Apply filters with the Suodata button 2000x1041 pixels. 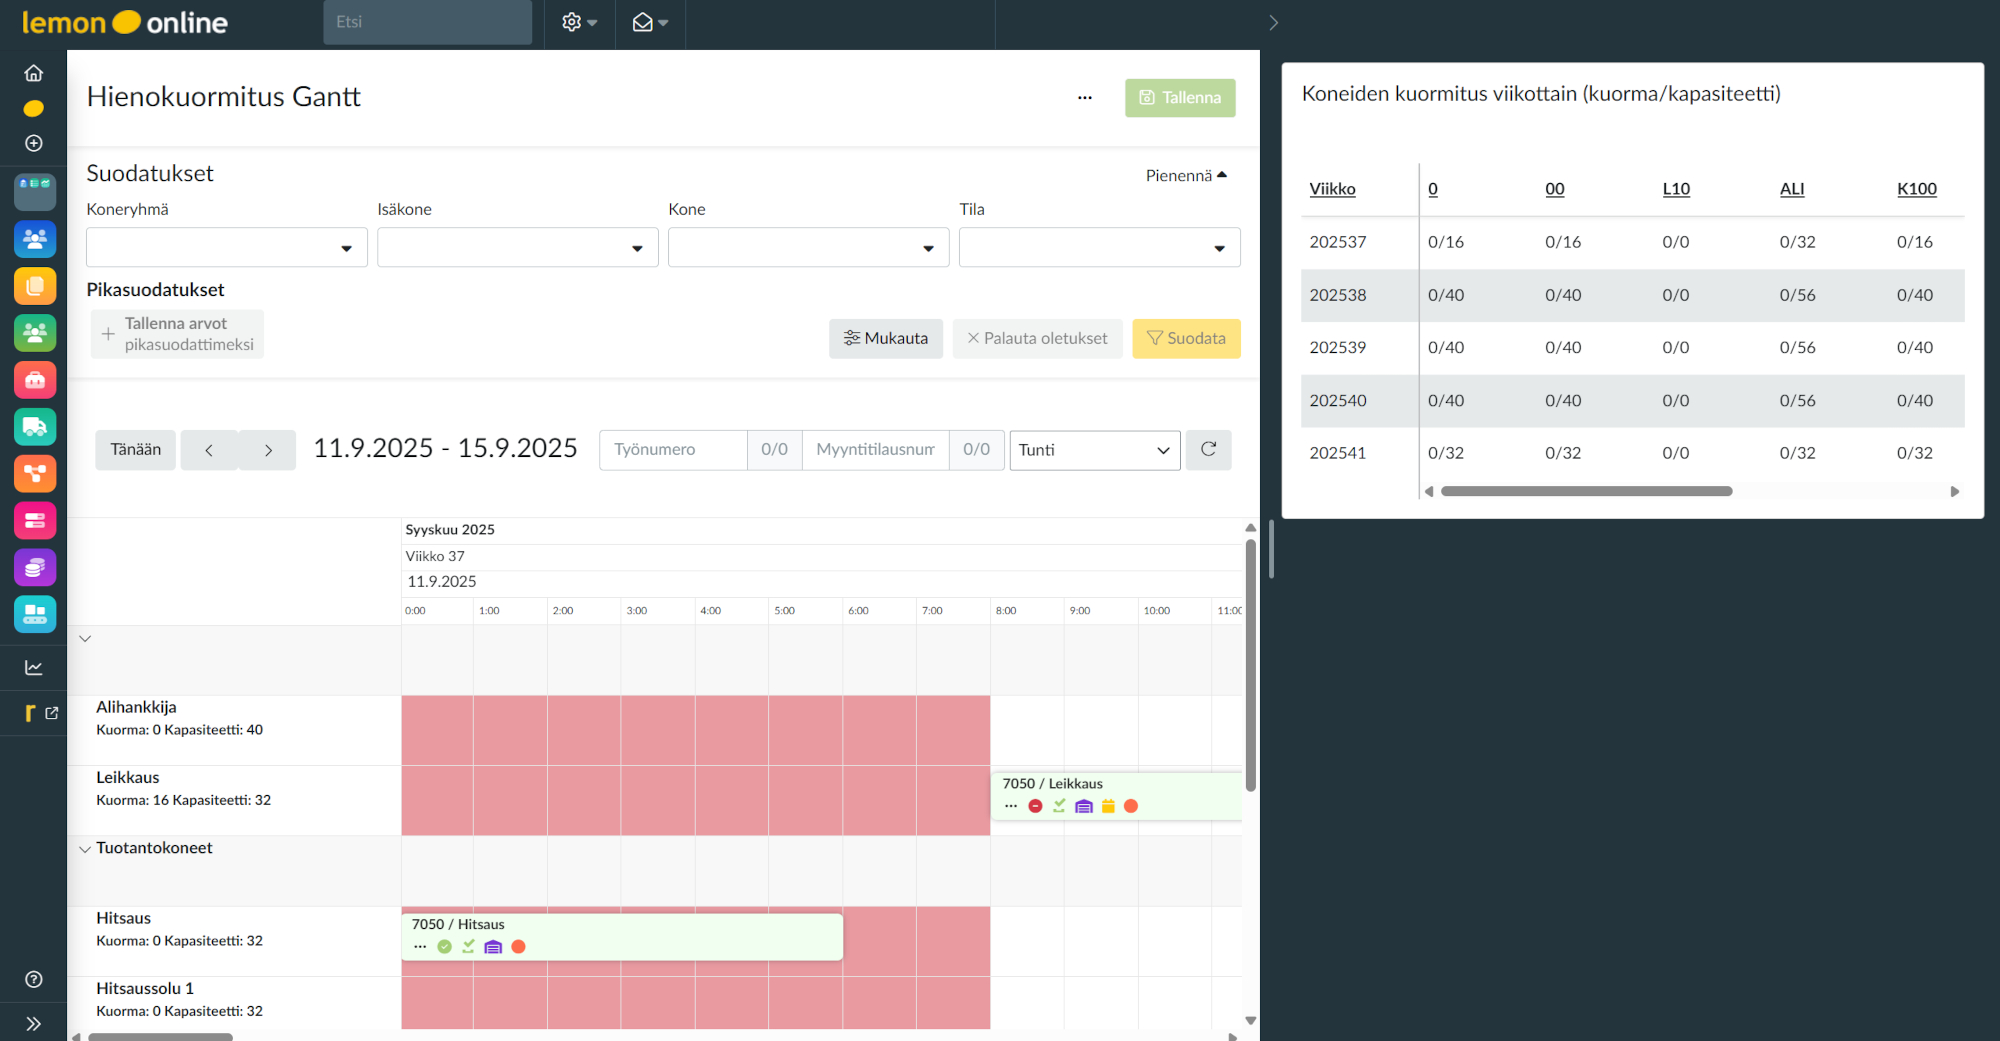click(1186, 338)
